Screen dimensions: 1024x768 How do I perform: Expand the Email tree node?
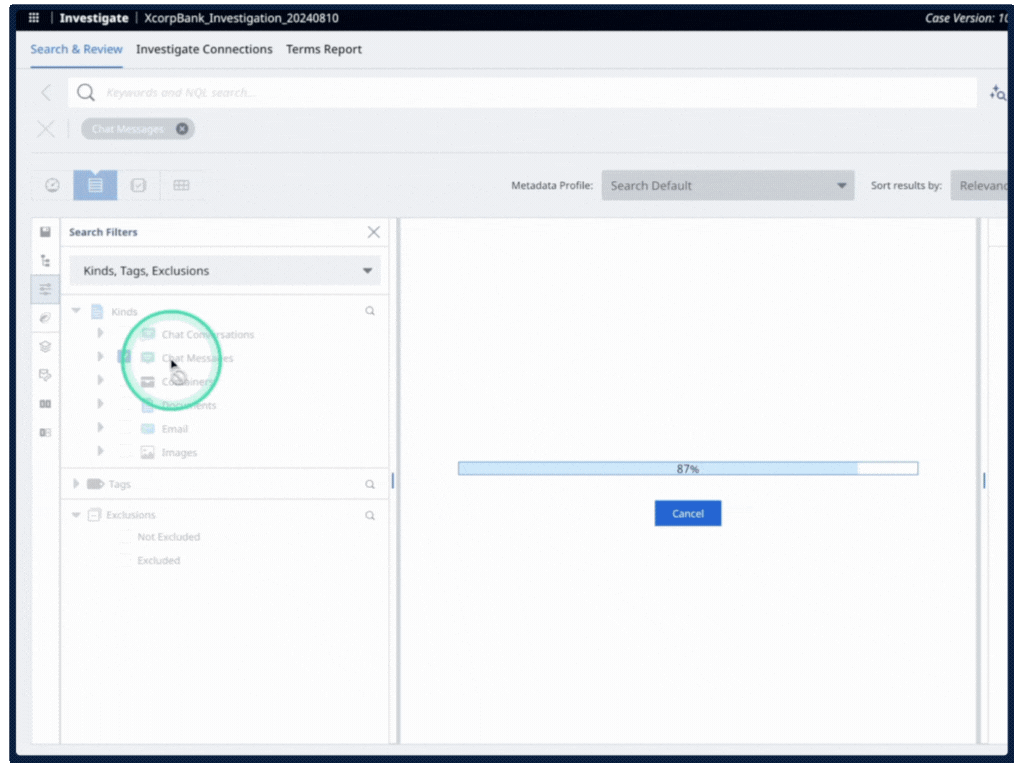100,428
